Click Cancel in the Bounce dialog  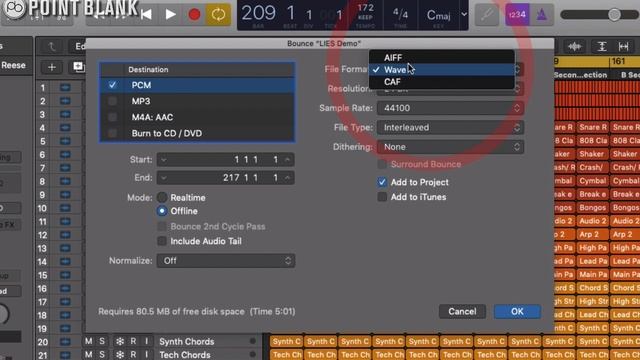[462, 311]
